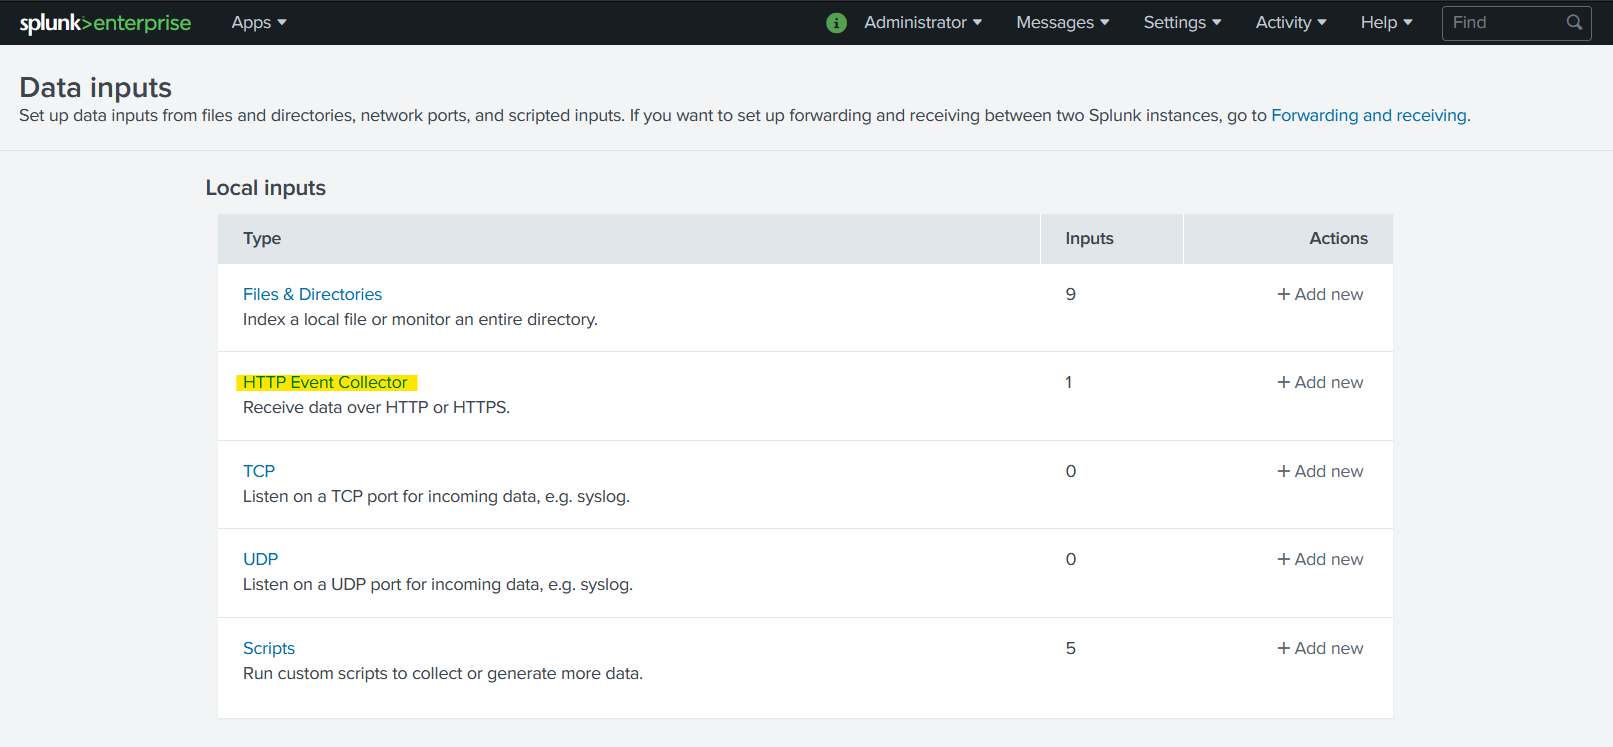The width and height of the screenshot is (1613, 747).
Task: Click the input count 1 for HTTP Event Collector
Action: pos(1069,382)
